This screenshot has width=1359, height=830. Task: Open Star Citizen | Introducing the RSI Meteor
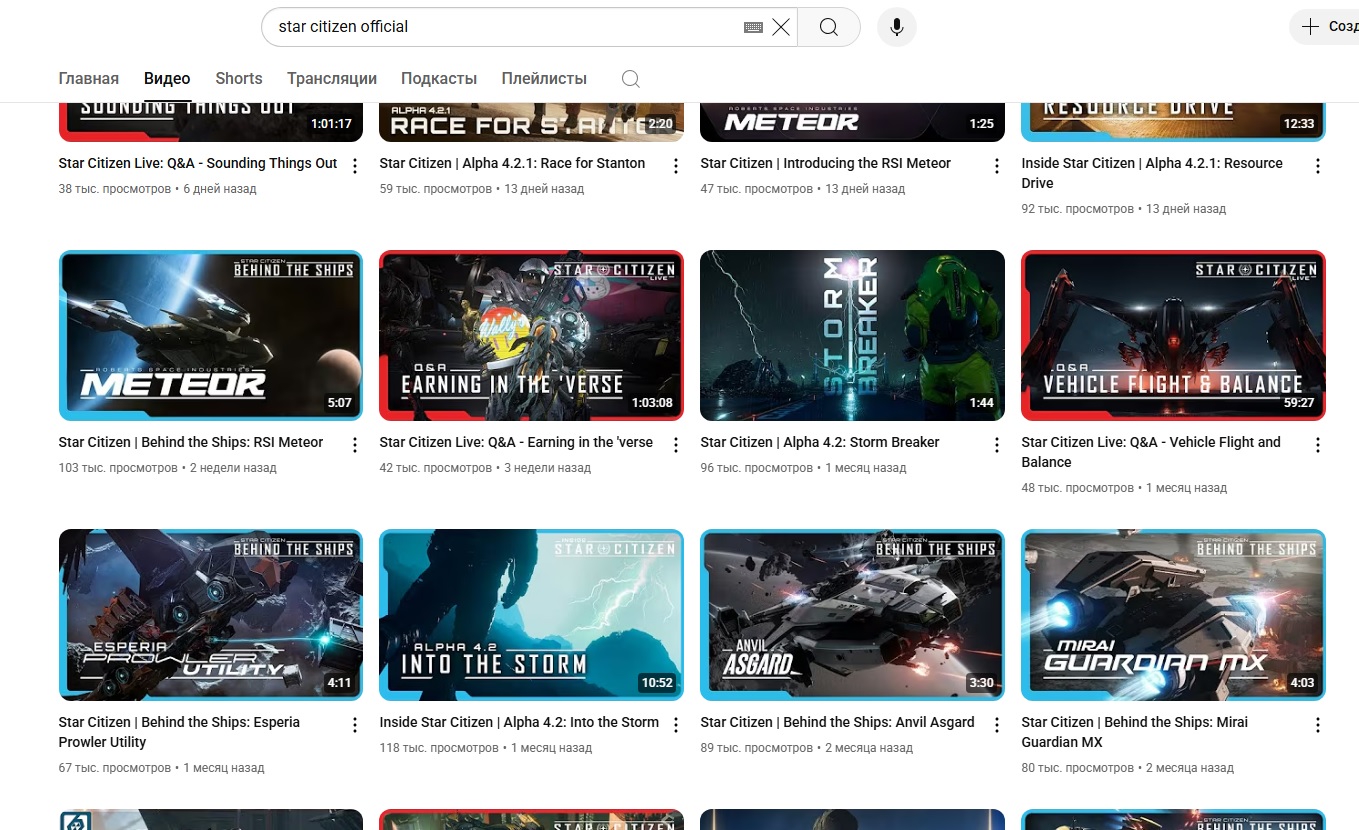click(x=826, y=163)
